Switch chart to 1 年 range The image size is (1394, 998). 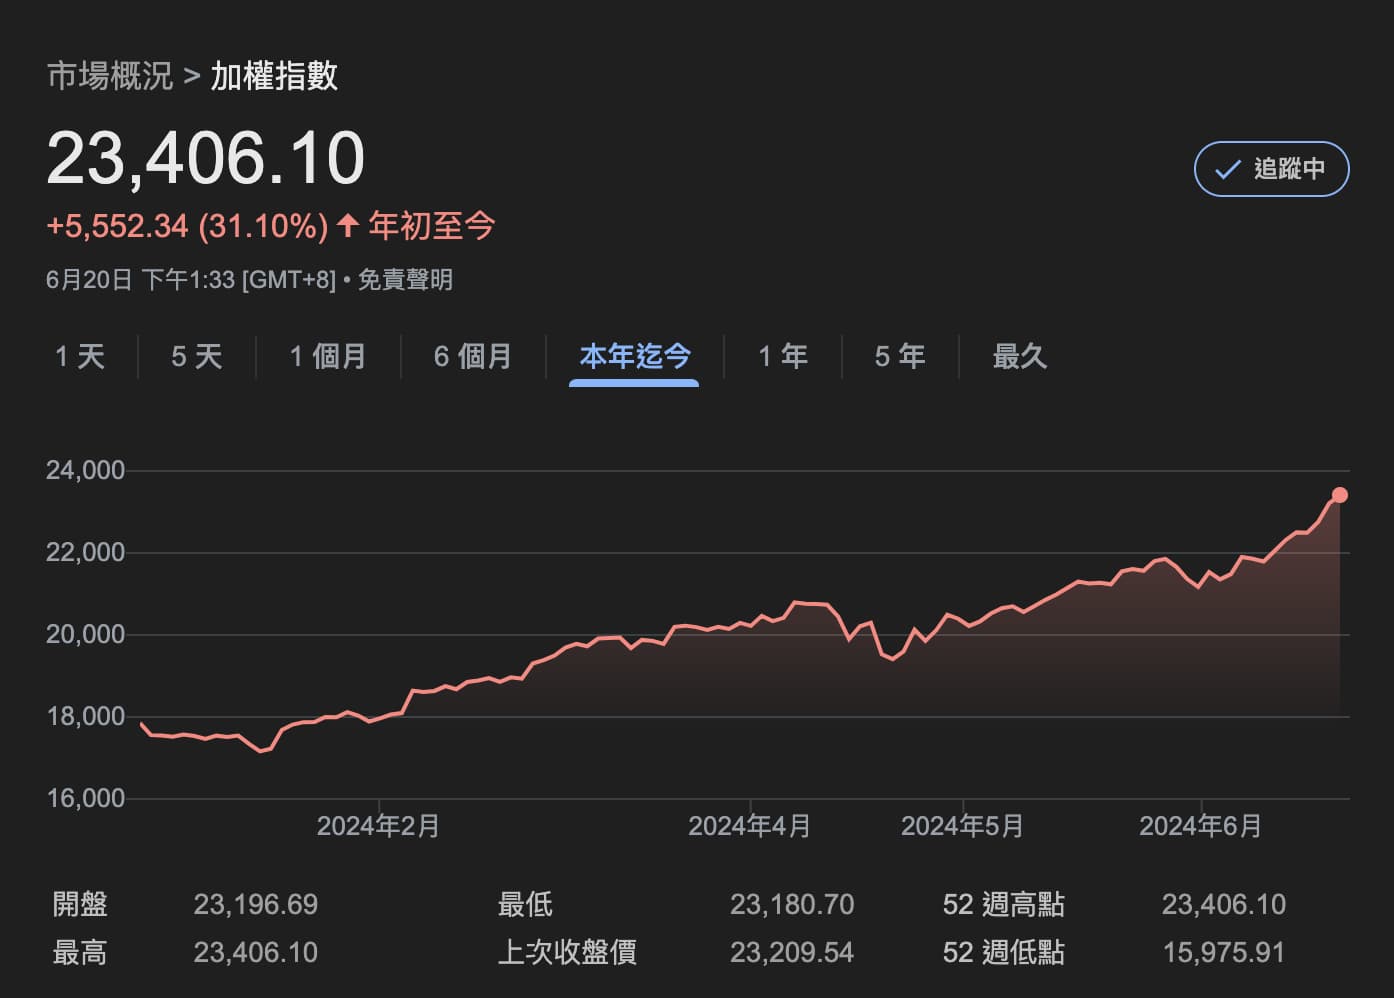coord(783,356)
